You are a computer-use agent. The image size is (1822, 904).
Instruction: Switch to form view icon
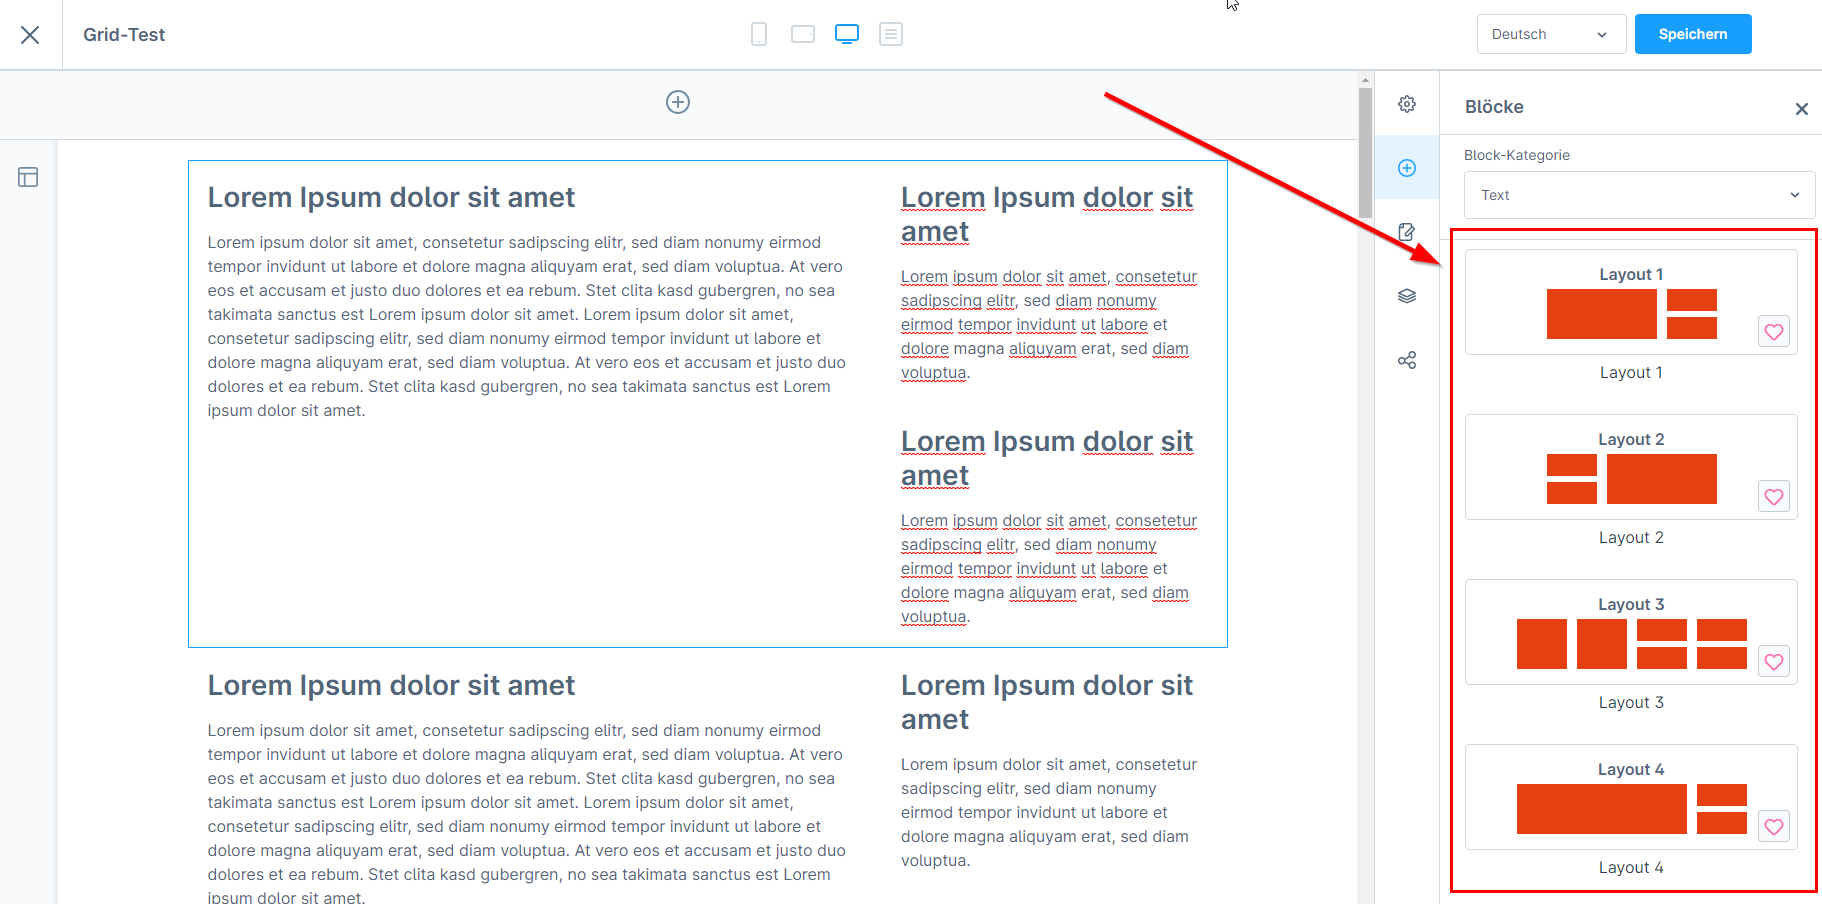[x=891, y=34]
